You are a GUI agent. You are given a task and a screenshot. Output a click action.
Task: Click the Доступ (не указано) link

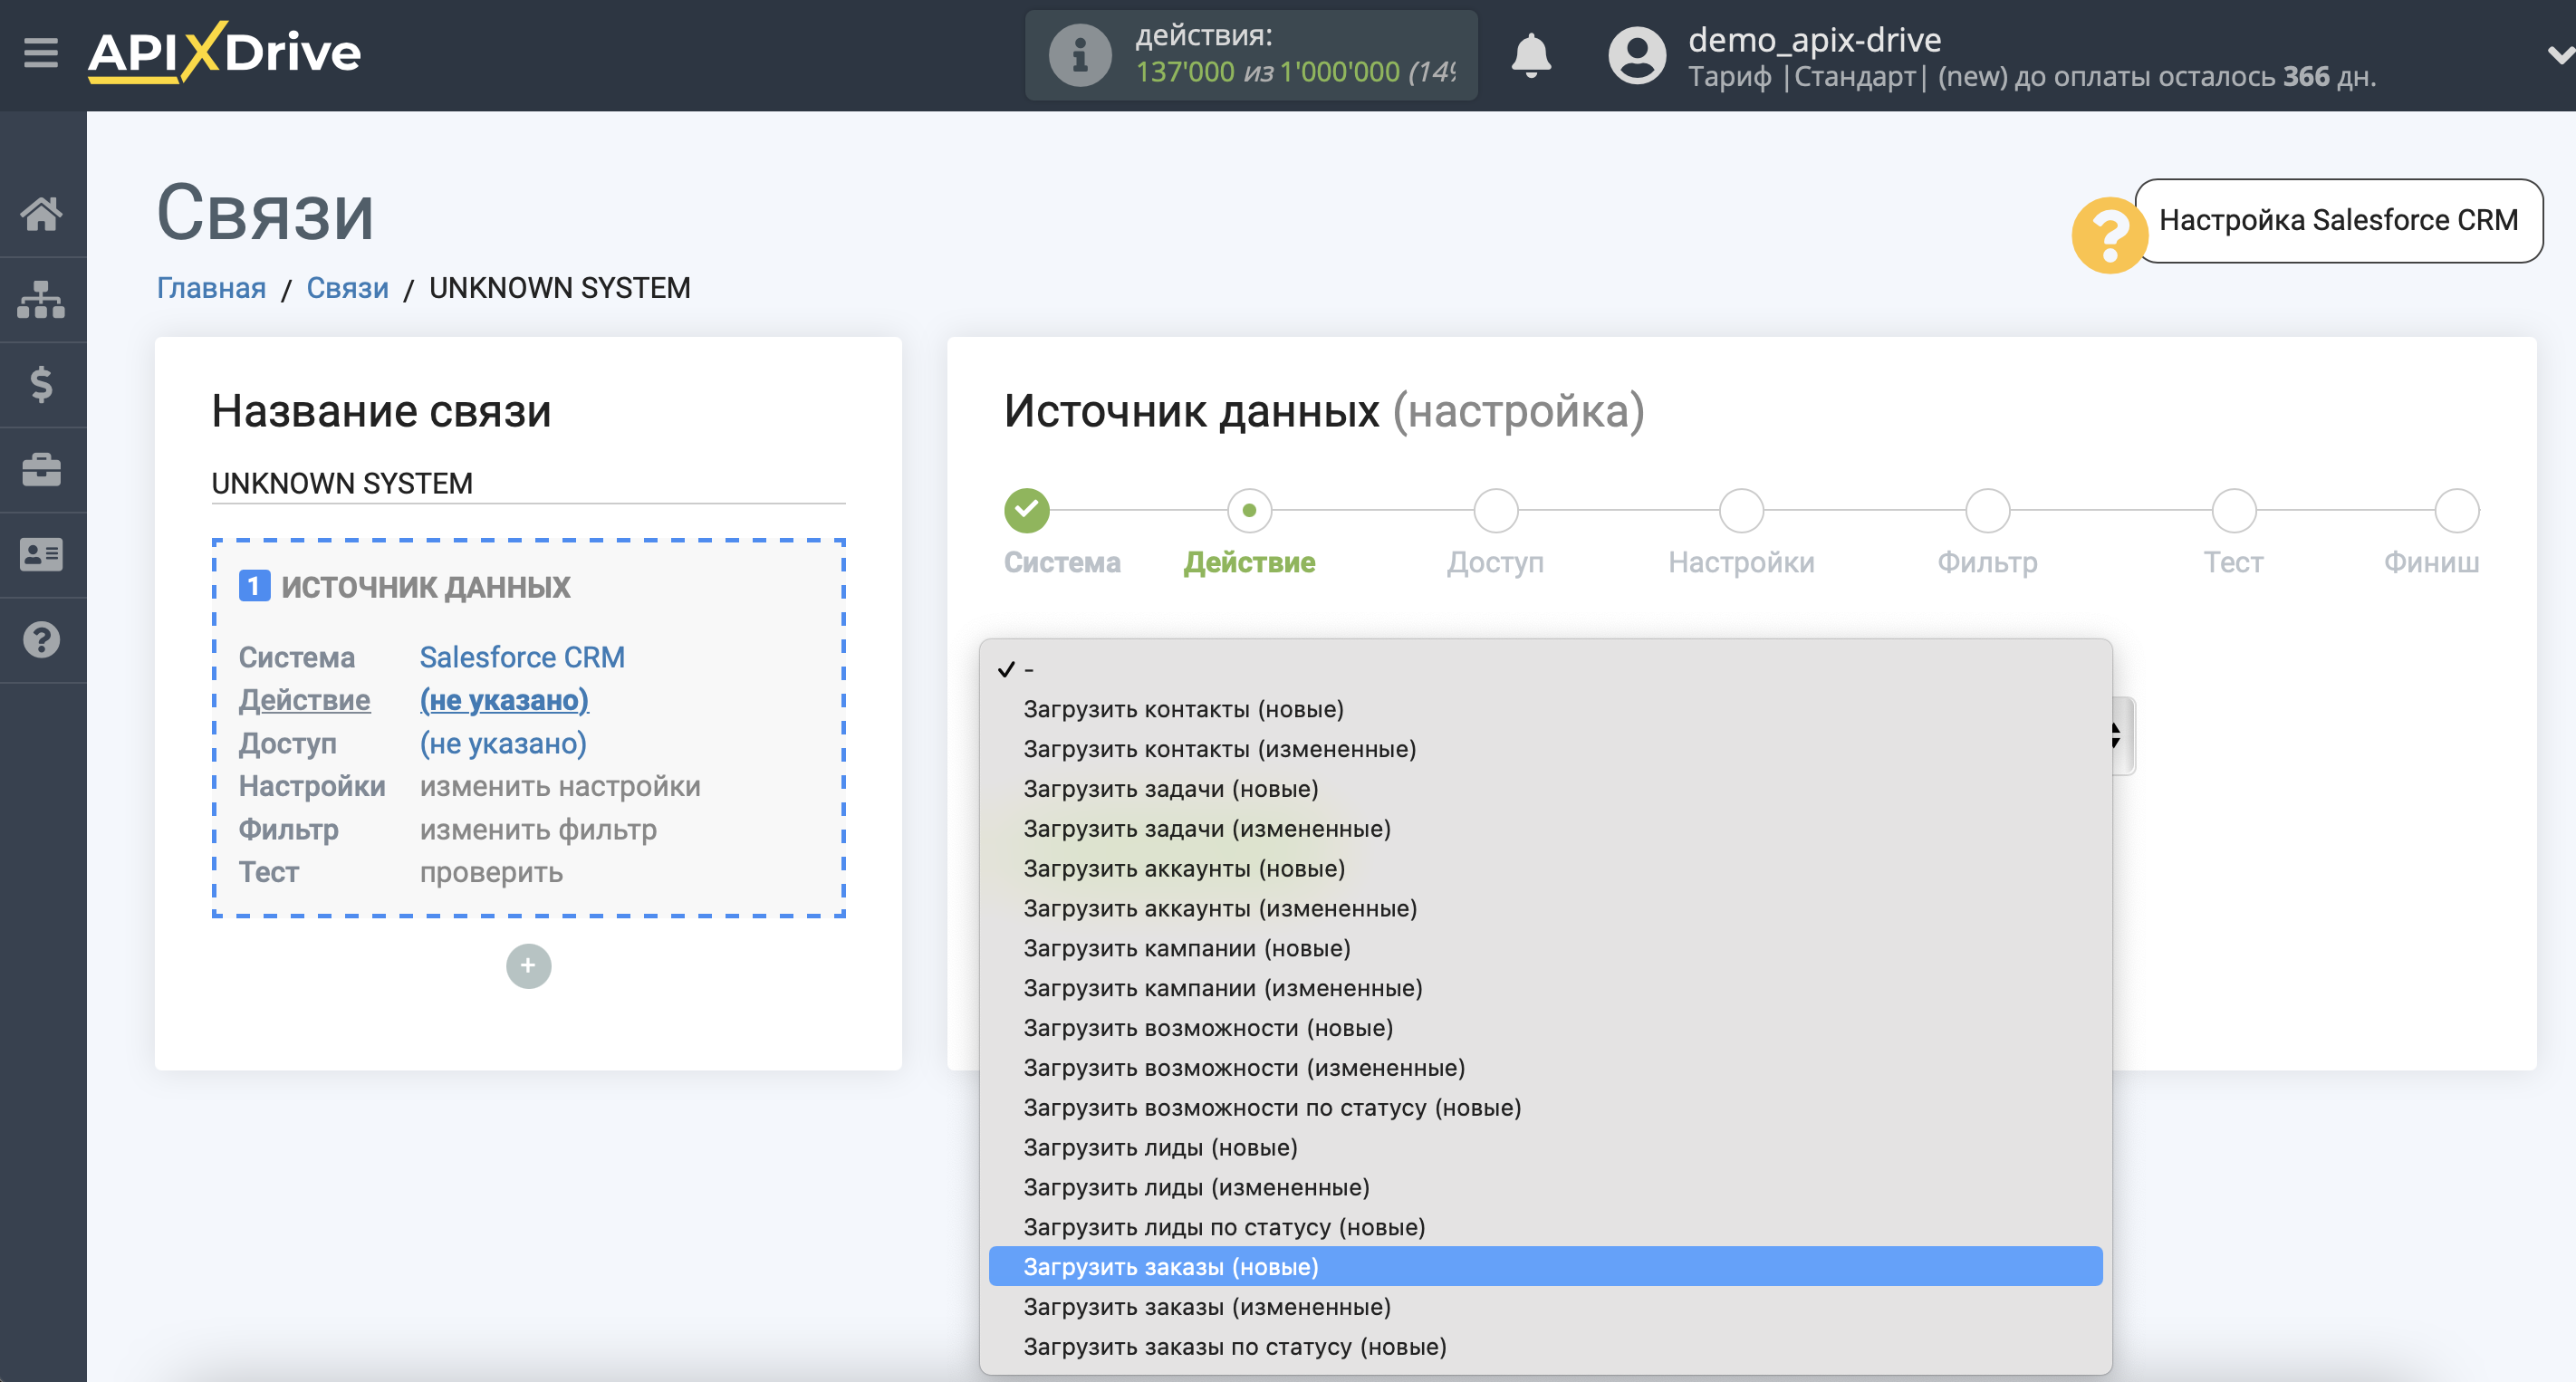click(x=503, y=743)
